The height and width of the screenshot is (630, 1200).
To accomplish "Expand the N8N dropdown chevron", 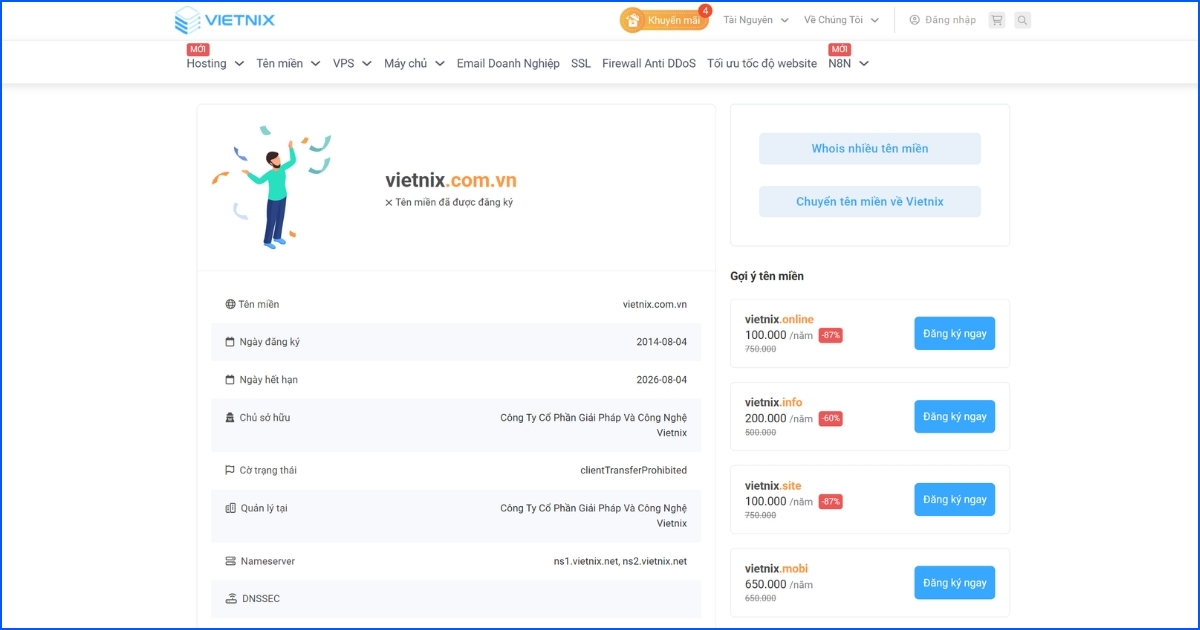I will point(864,63).
